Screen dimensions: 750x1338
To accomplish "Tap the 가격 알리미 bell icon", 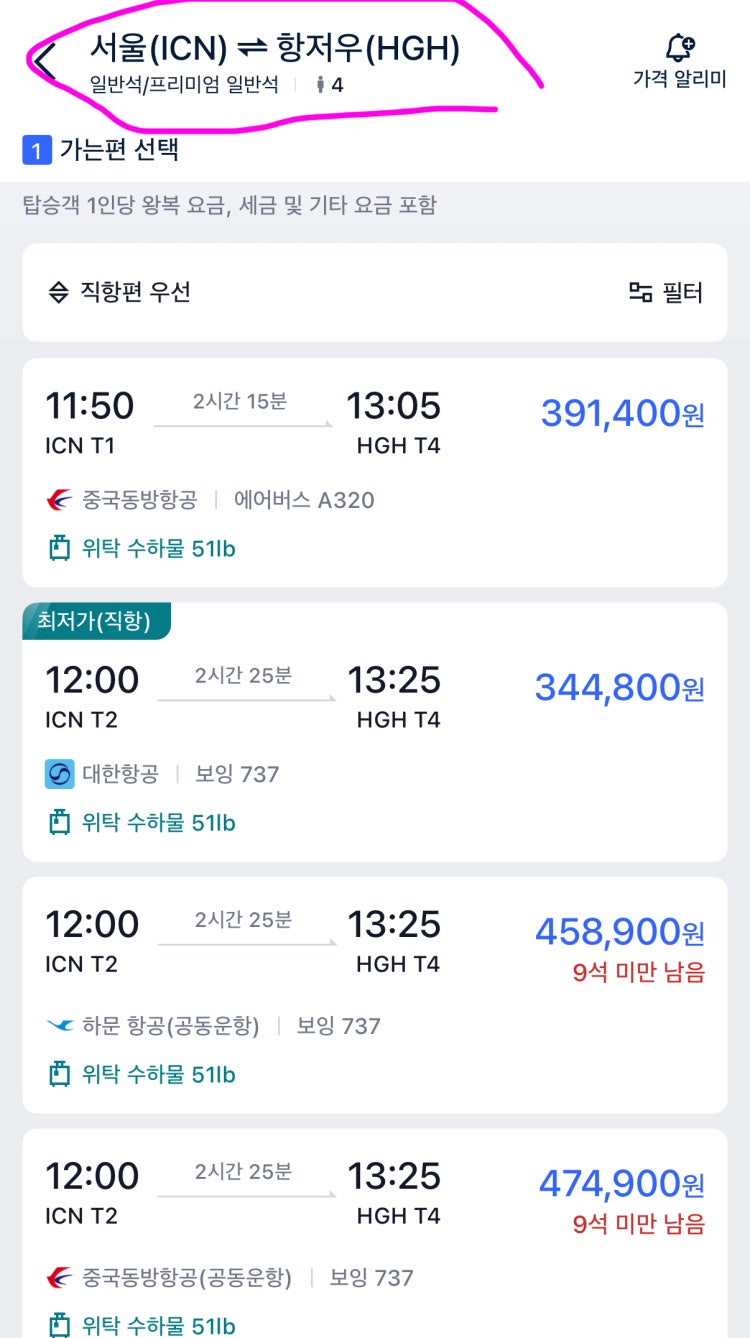I will point(680,47).
